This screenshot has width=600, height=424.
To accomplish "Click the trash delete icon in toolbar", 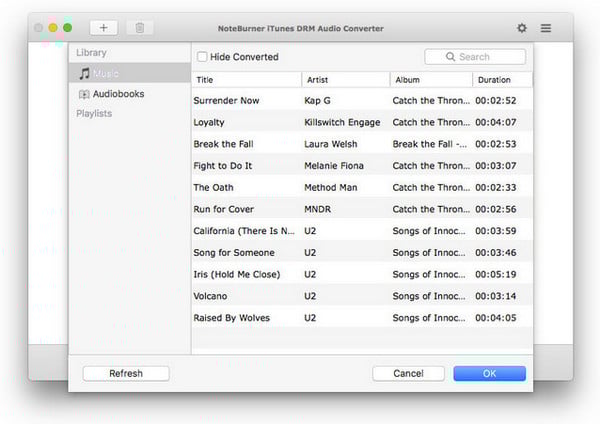I will pos(140,28).
